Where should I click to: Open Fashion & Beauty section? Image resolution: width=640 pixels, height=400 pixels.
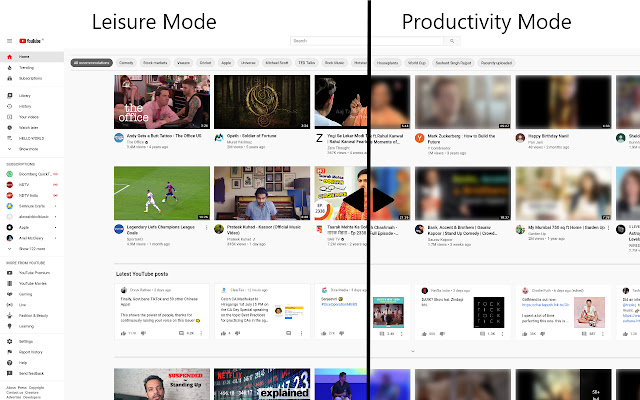tap(32, 316)
